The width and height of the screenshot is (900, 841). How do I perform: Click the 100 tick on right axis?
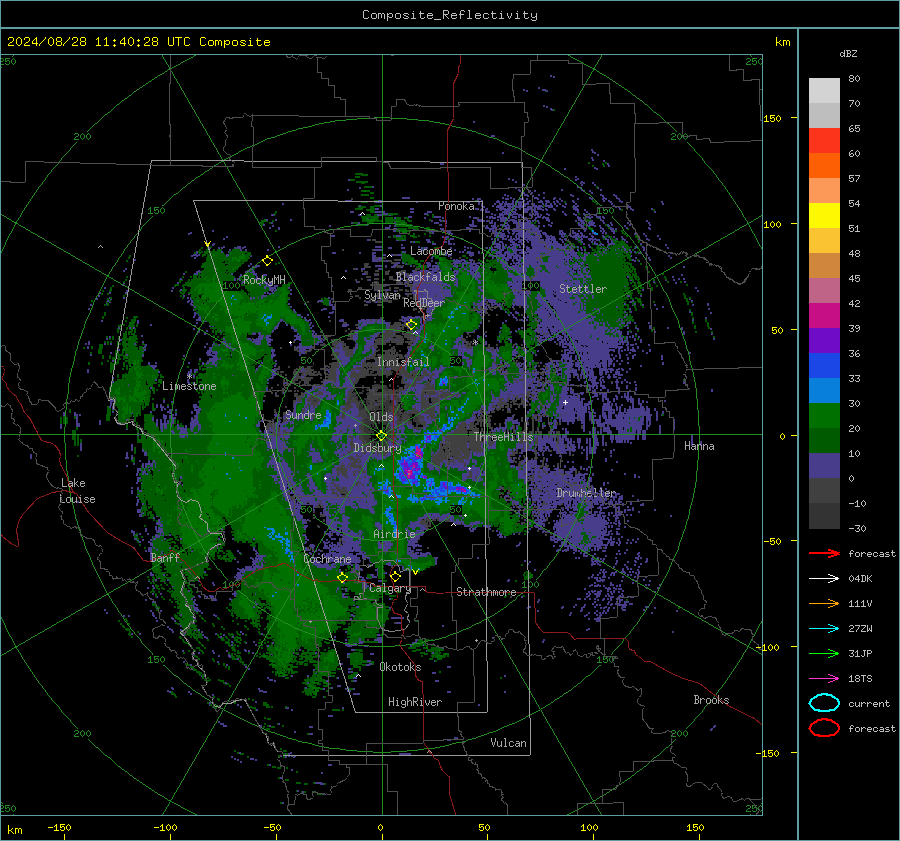(772, 224)
